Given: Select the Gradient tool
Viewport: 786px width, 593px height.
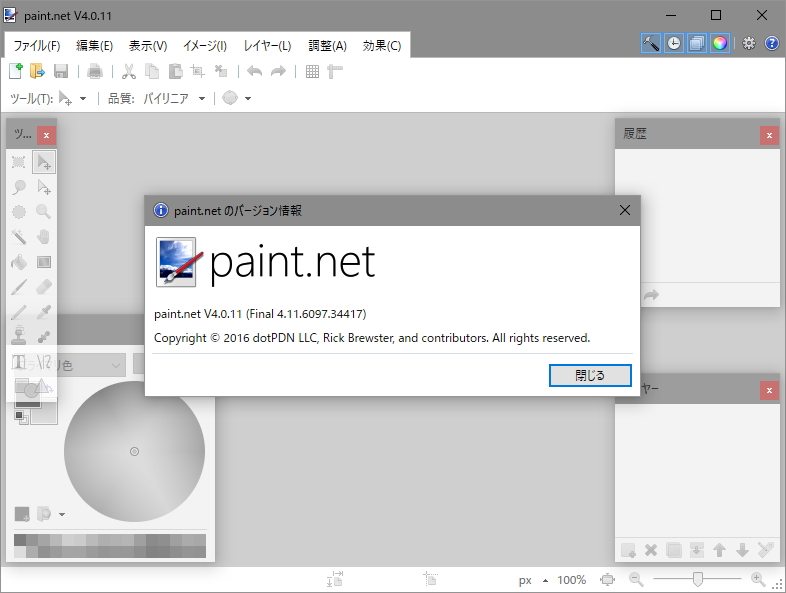Looking at the screenshot, I should point(44,262).
